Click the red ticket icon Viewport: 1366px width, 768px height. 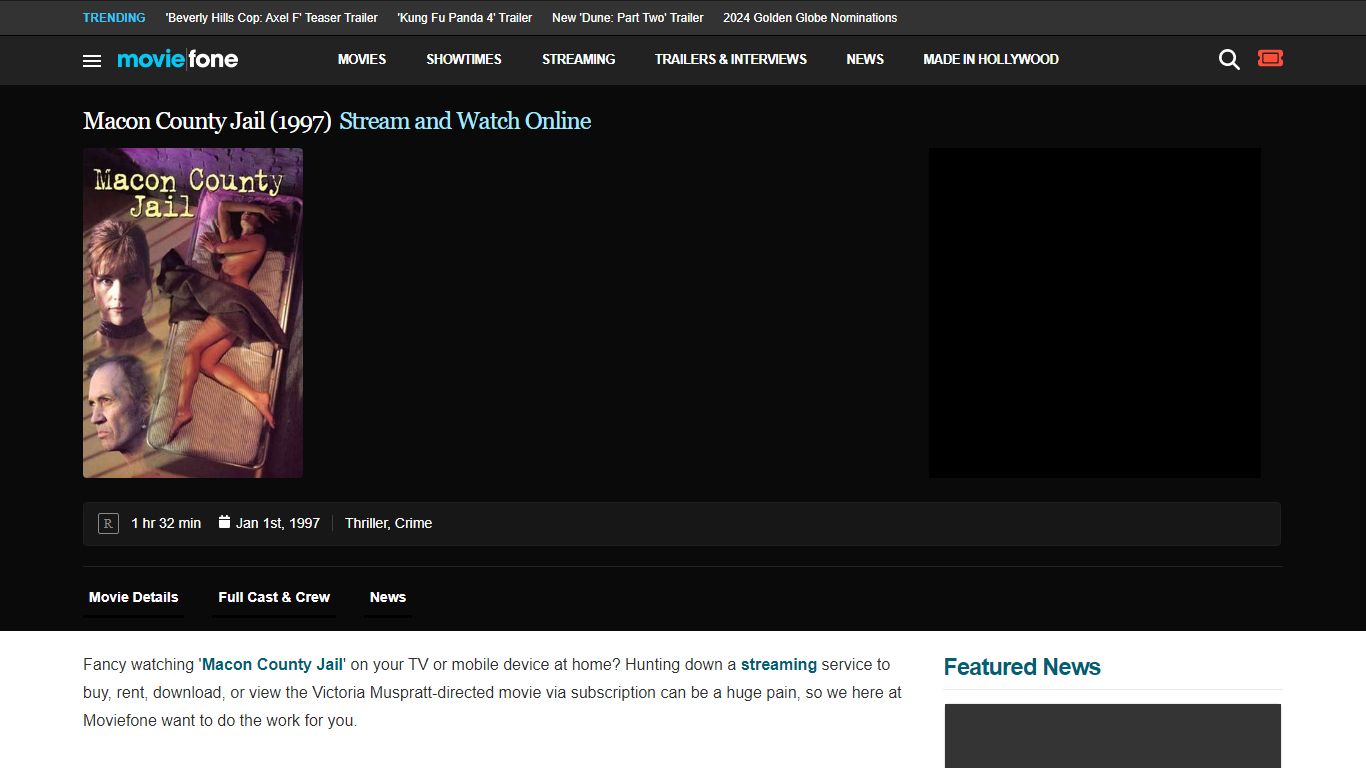(1270, 58)
